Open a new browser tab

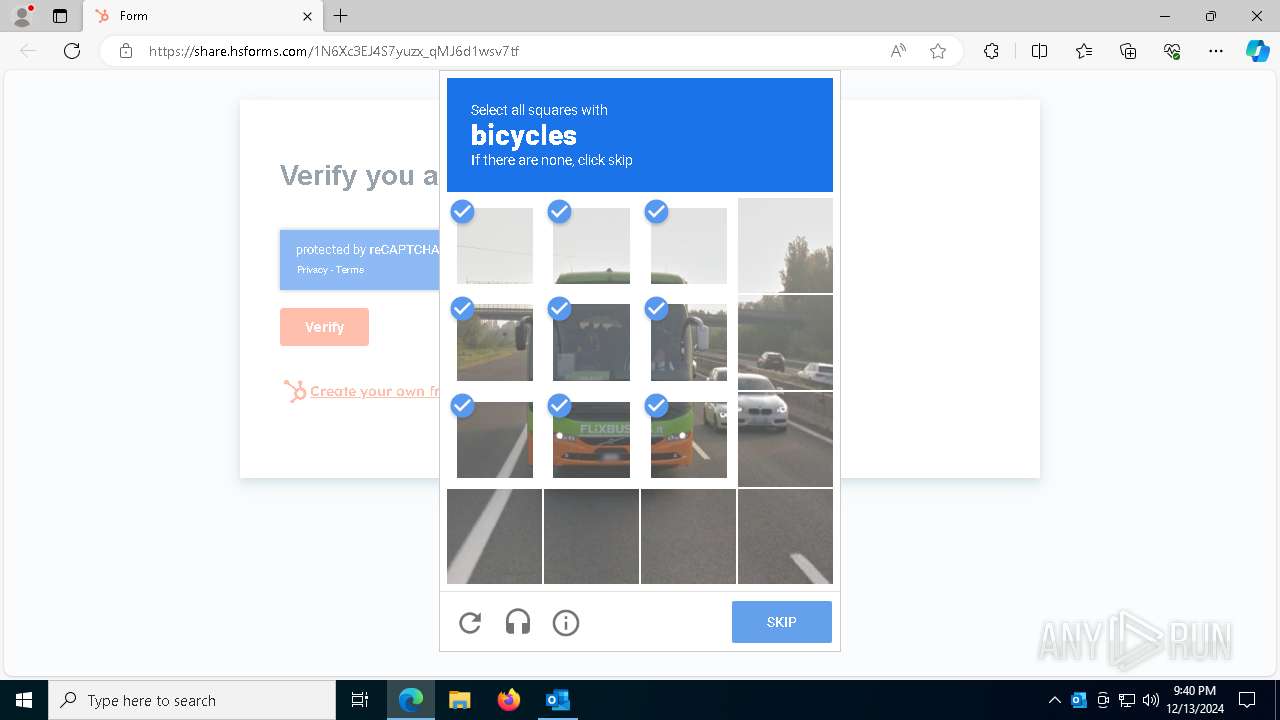coord(341,16)
